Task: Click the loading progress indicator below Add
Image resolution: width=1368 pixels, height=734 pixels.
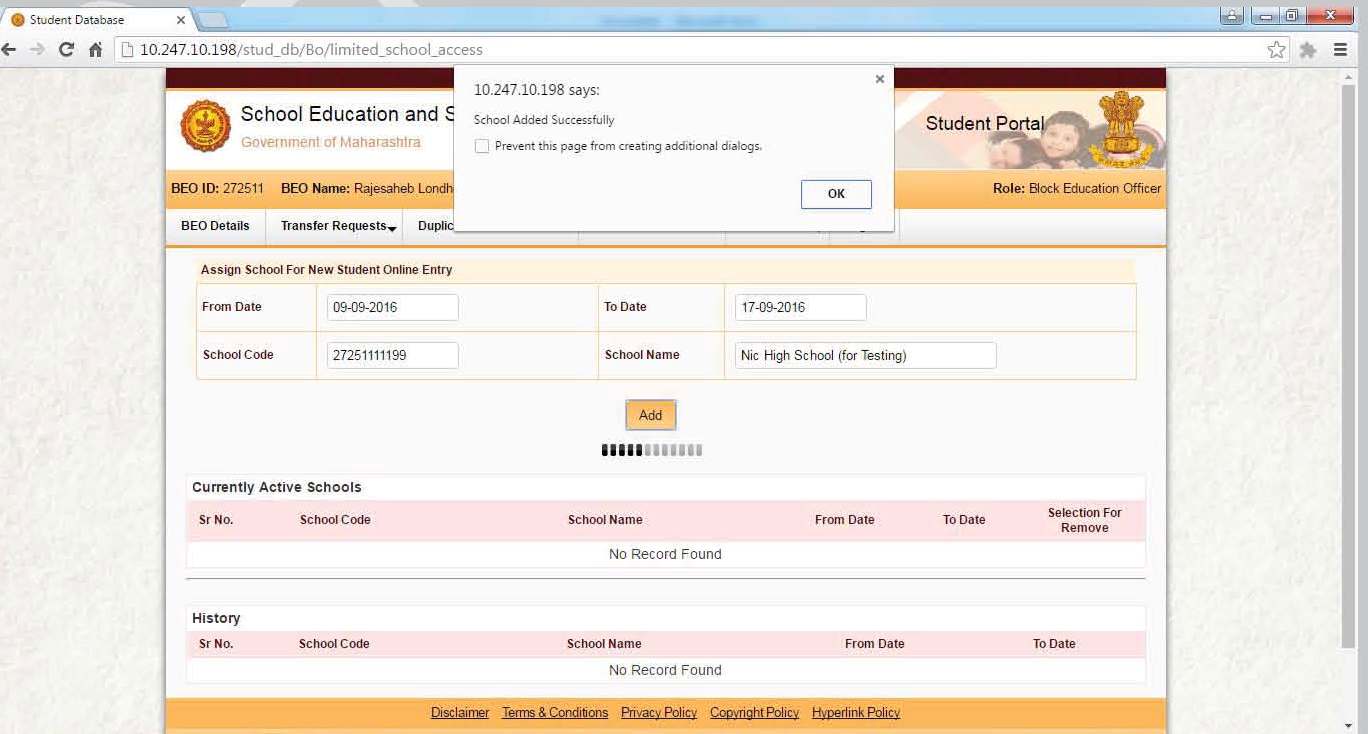Action: (x=651, y=450)
